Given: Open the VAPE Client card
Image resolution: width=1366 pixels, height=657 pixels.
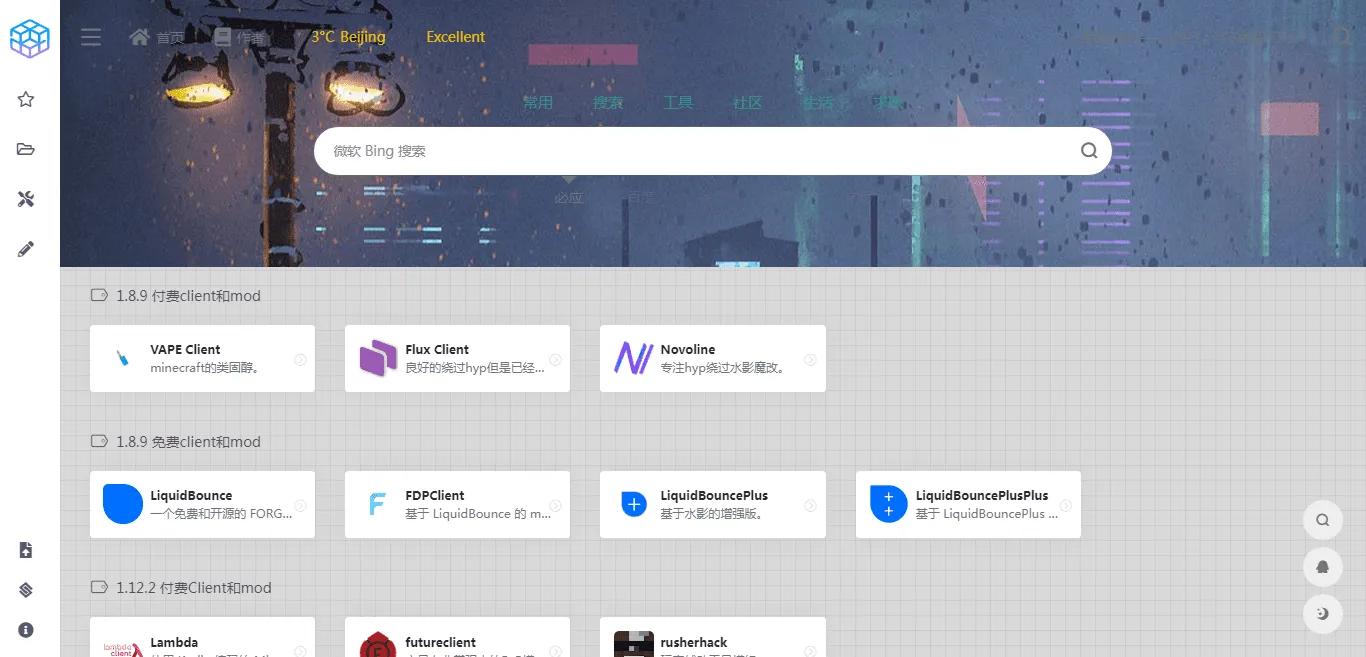Looking at the screenshot, I should click(202, 358).
